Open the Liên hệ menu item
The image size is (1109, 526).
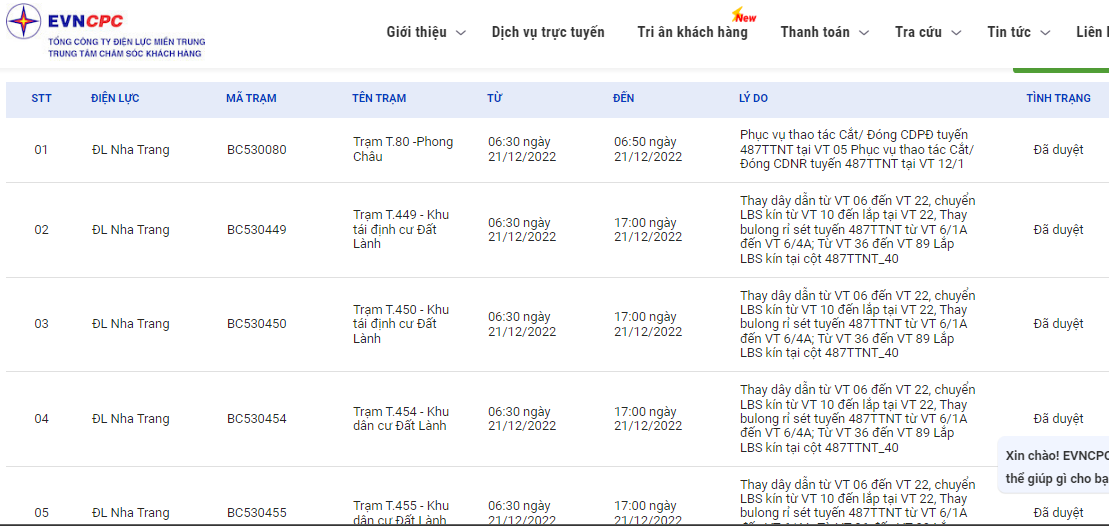pyautogui.click(x=1092, y=32)
